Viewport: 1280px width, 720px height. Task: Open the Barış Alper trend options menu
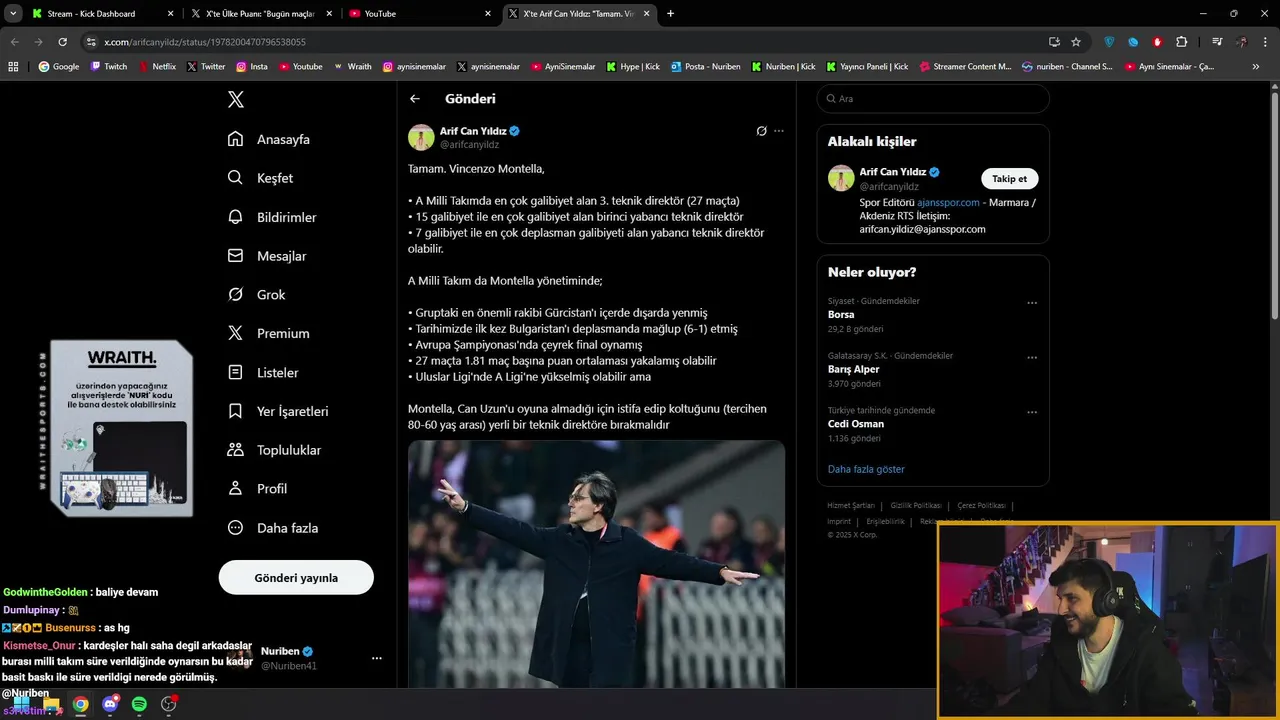click(x=1032, y=357)
